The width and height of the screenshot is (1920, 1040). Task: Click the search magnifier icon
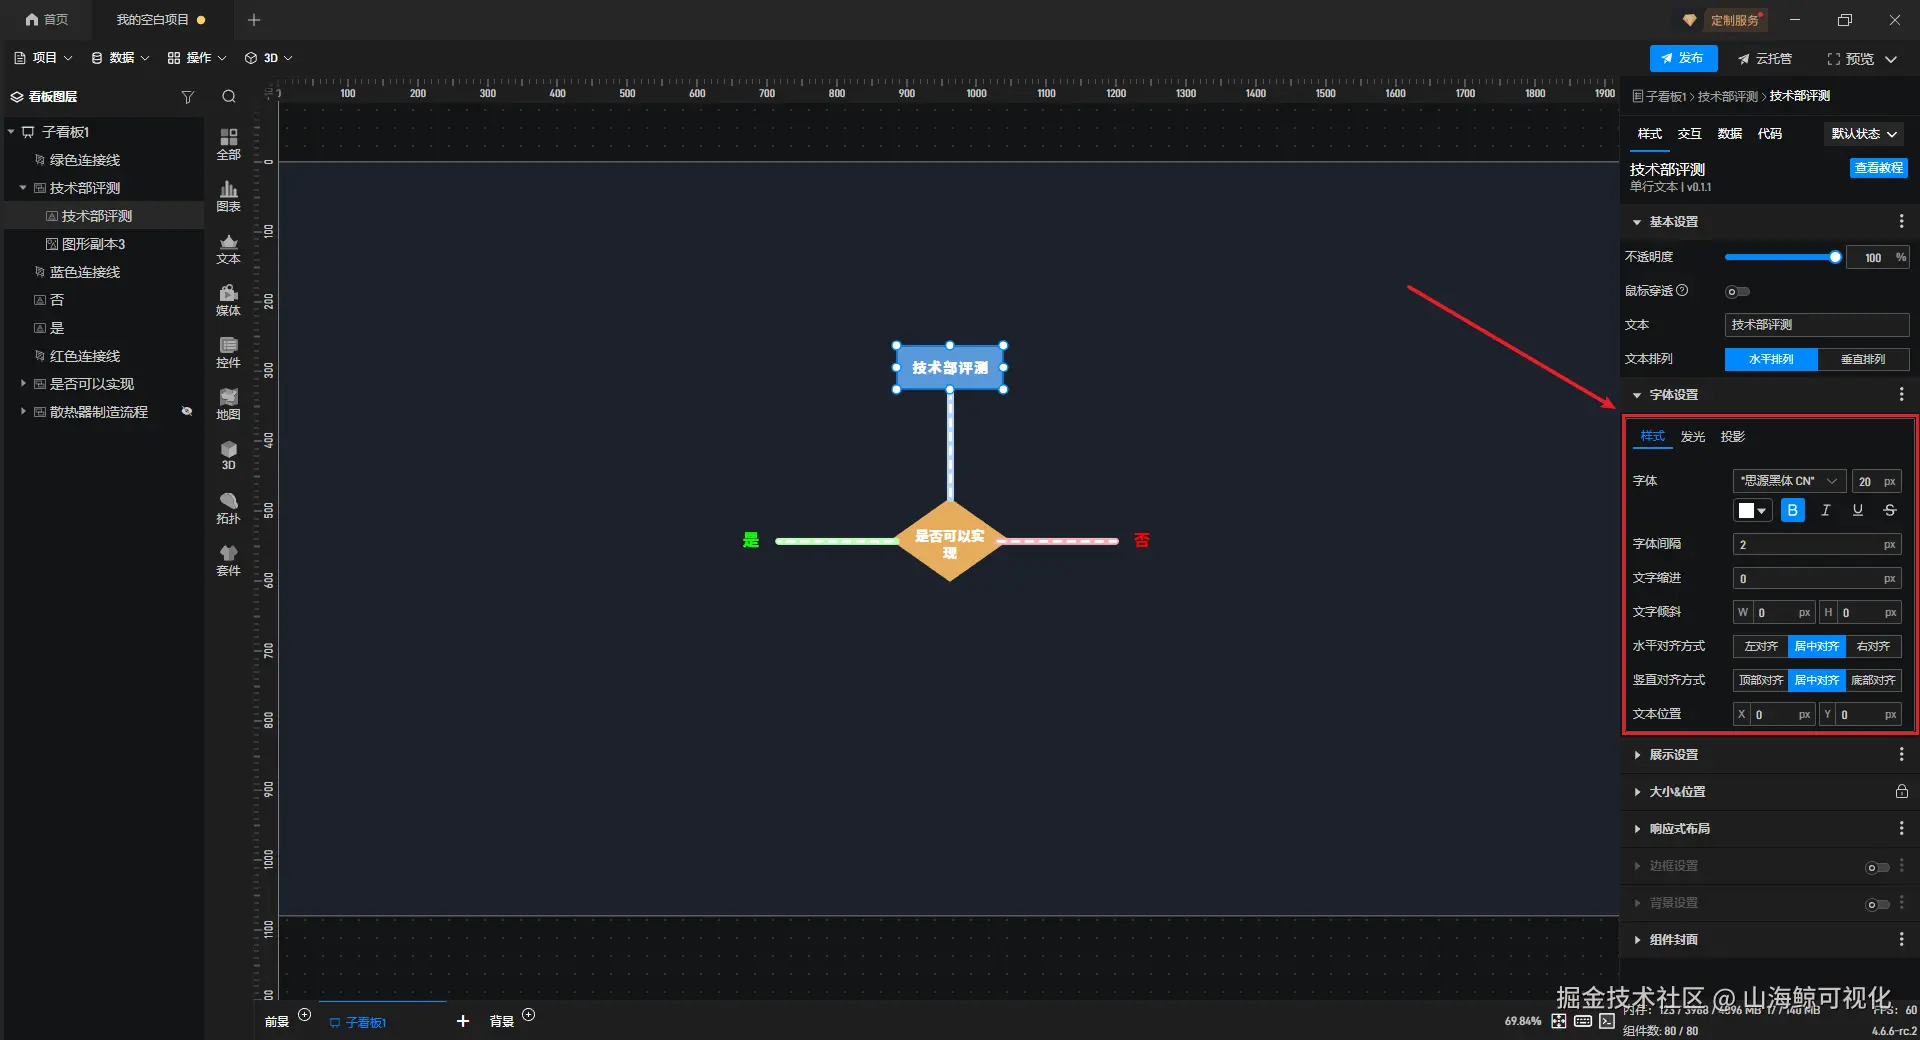point(229,97)
